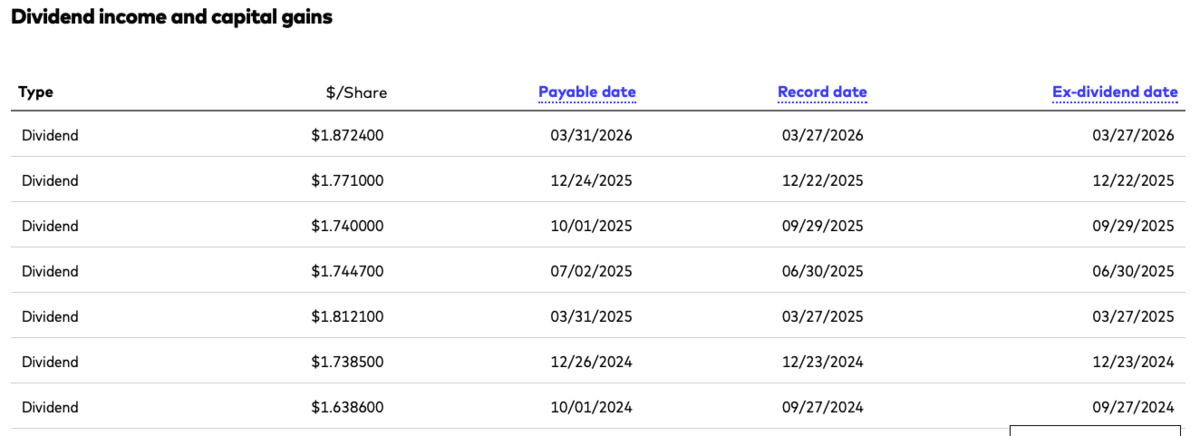The height and width of the screenshot is (436, 1200).
Task: Select the $1.744700 per share value
Action: [347, 271]
